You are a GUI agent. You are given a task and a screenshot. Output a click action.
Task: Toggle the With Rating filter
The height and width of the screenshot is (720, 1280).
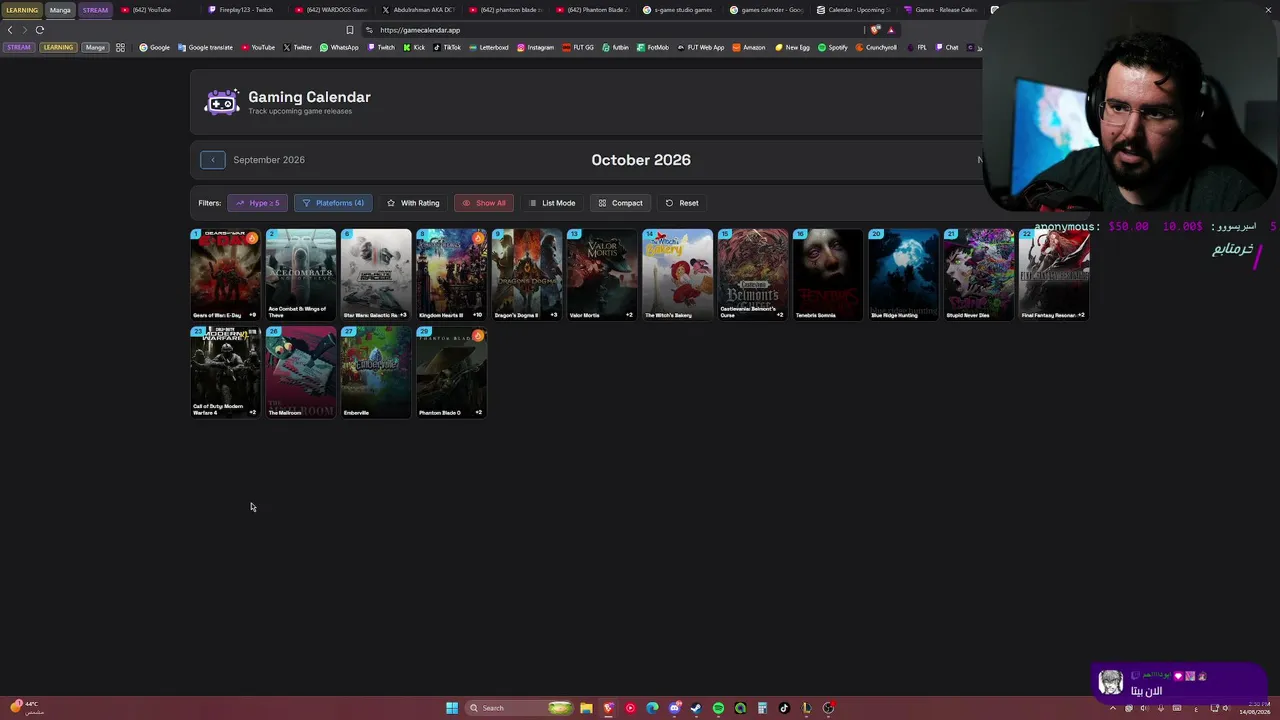413,203
